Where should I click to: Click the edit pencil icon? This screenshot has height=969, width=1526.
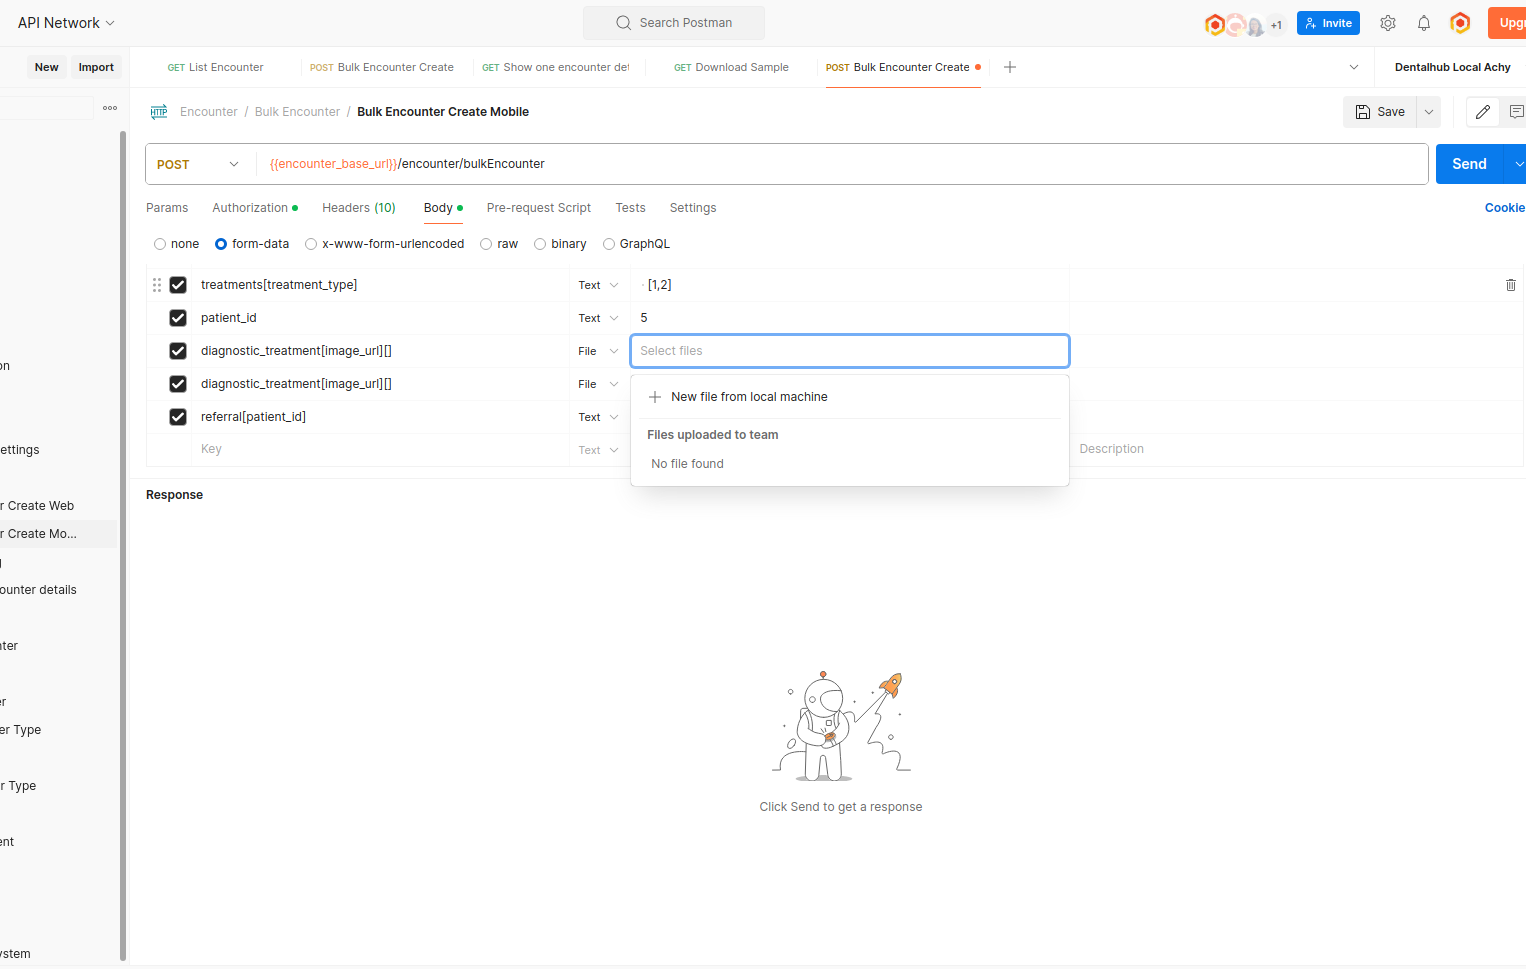pos(1483,112)
